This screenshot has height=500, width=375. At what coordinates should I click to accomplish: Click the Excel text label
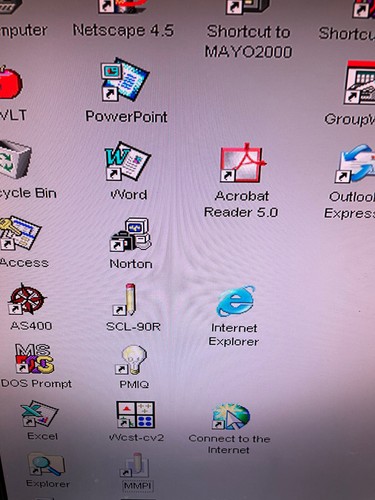tap(42, 436)
